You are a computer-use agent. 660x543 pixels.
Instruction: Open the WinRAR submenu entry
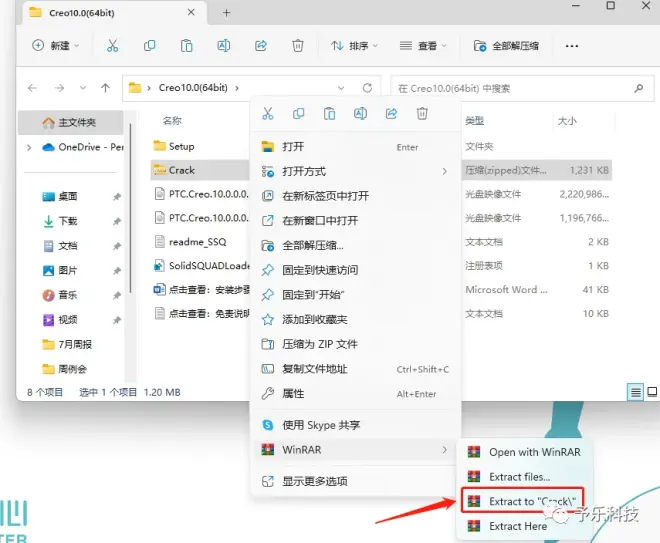point(356,450)
